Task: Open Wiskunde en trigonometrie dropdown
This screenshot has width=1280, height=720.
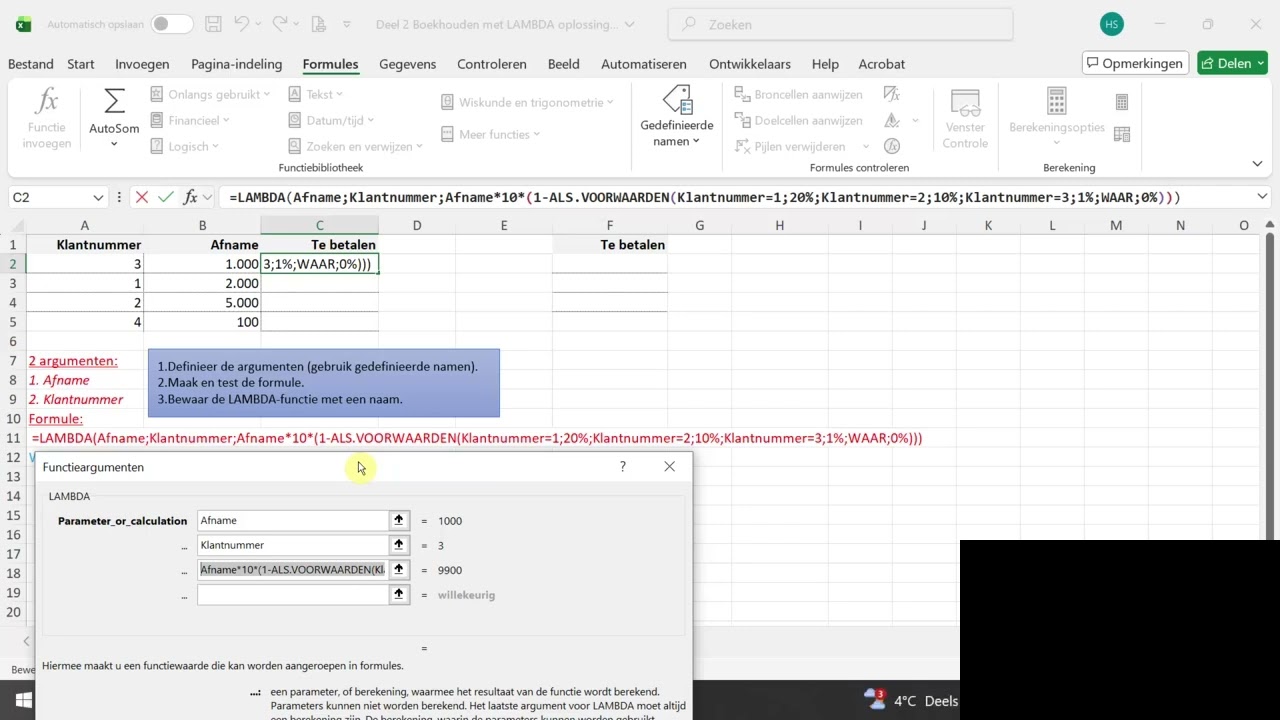Action: tap(527, 102)
